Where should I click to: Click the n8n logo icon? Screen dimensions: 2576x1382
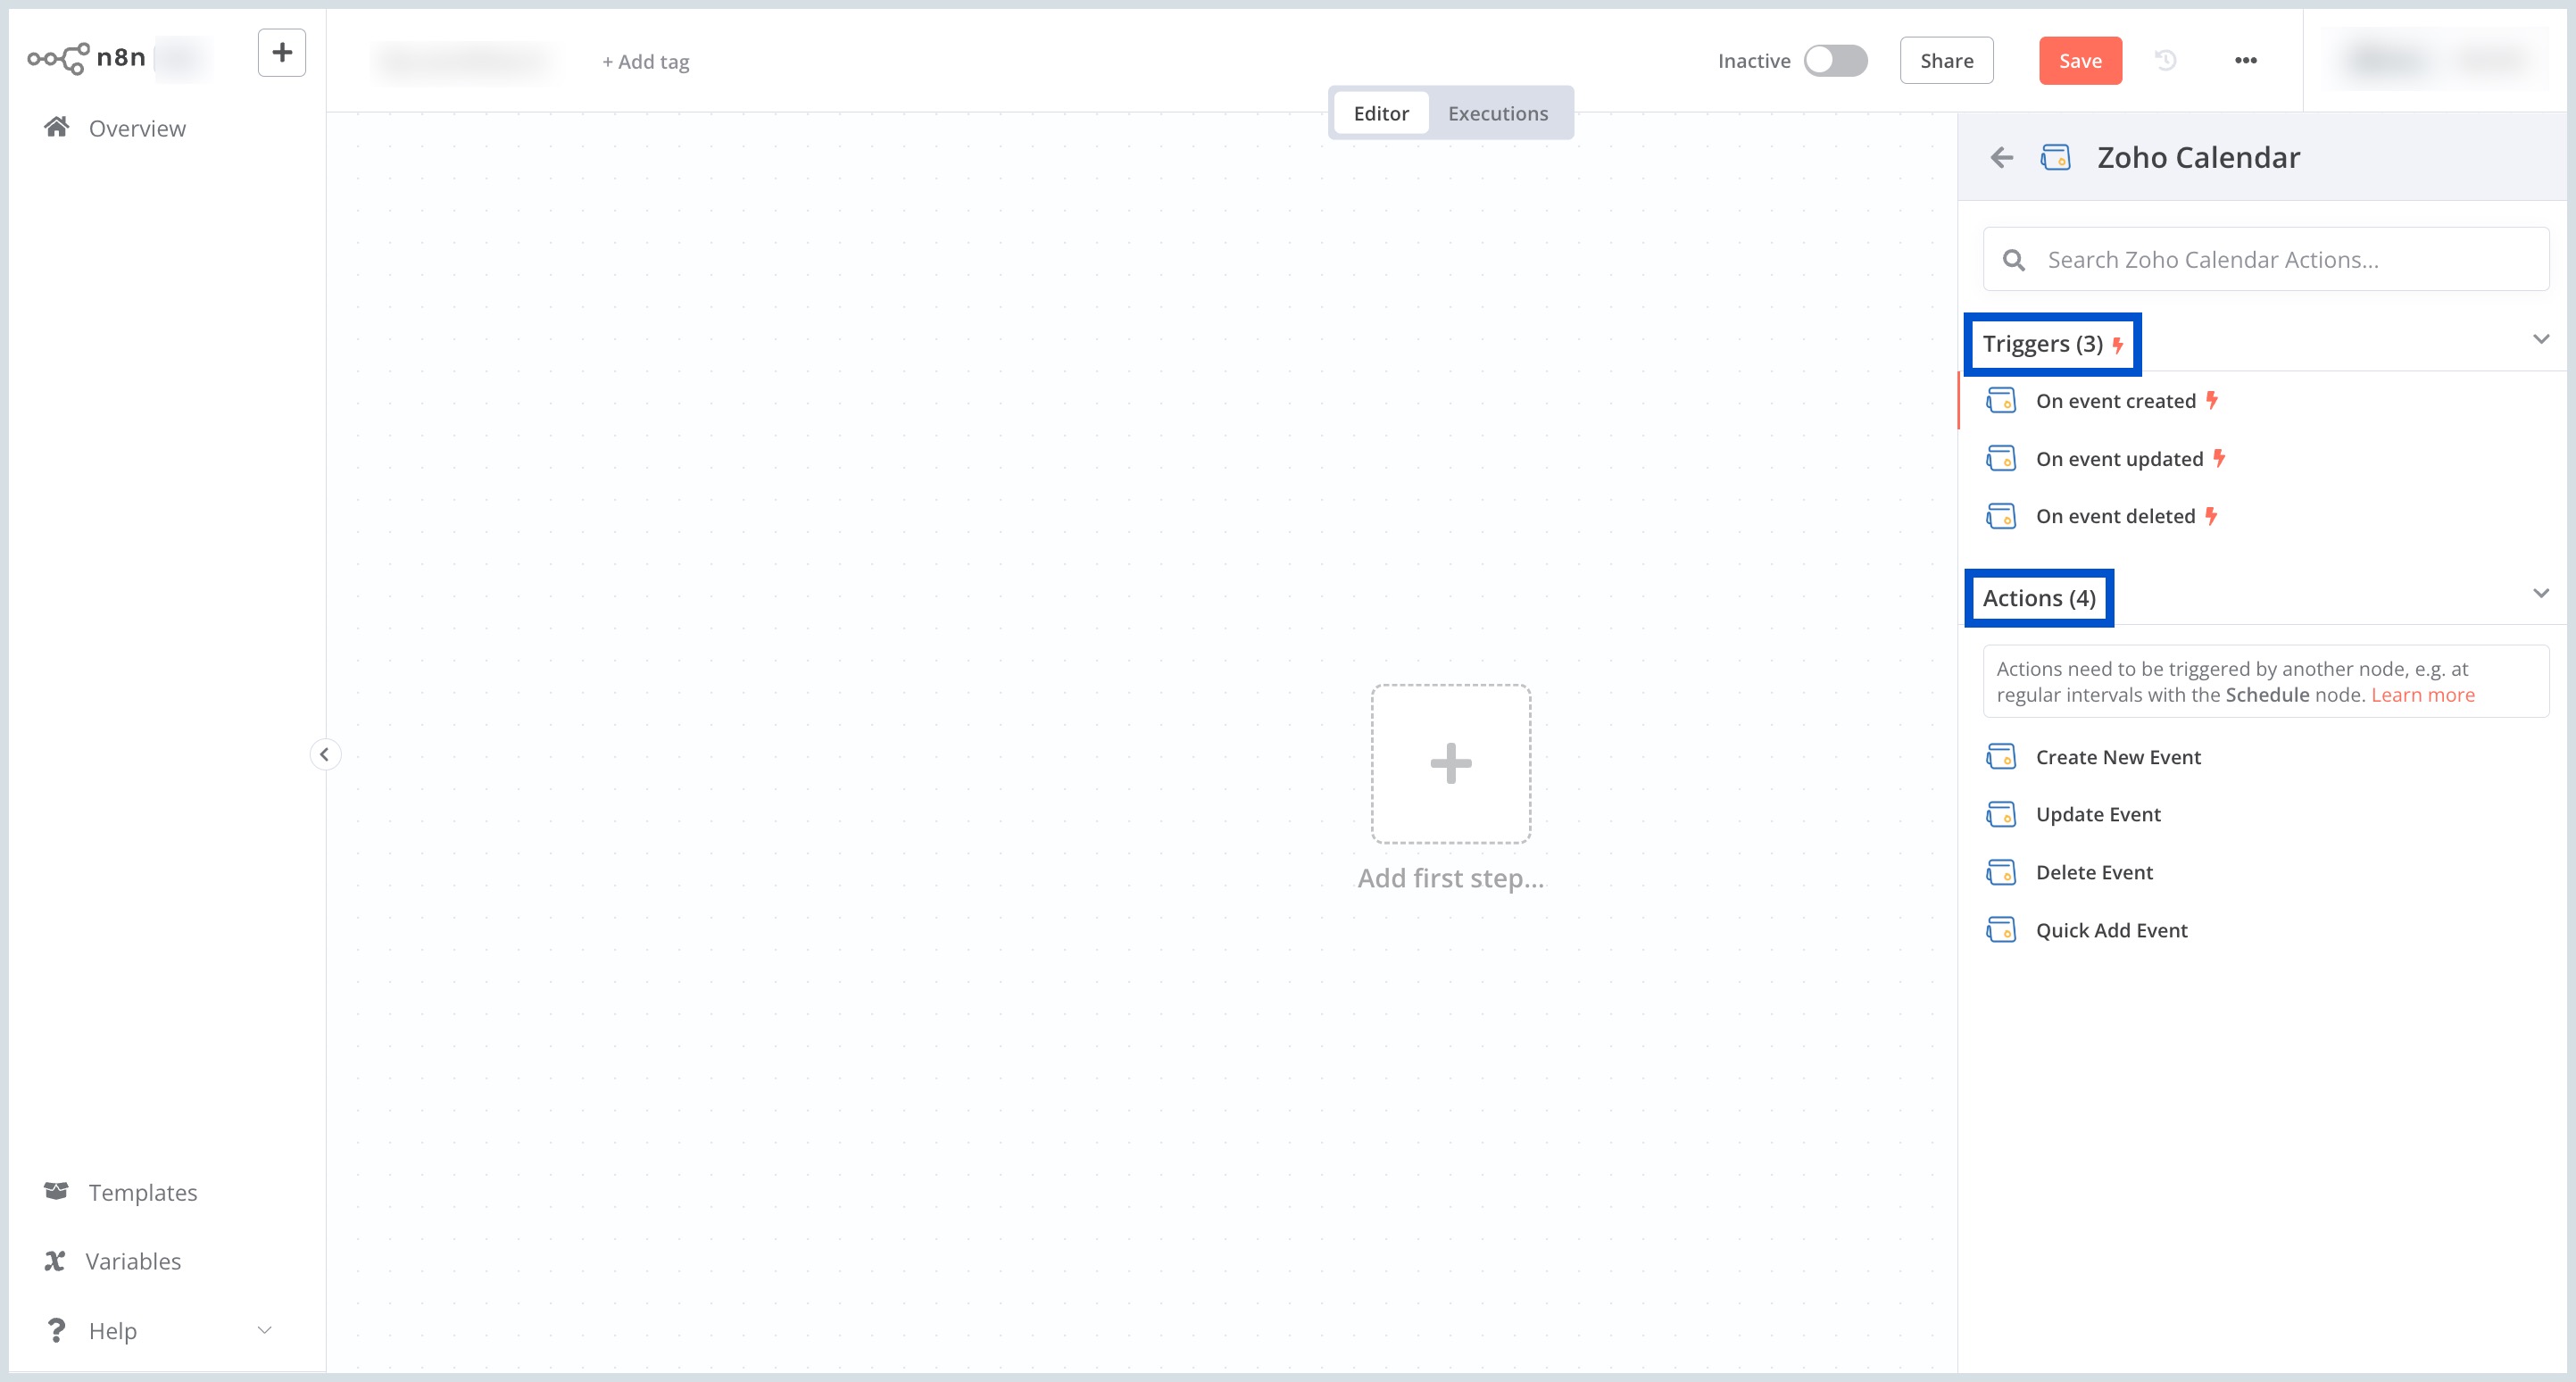58,58
